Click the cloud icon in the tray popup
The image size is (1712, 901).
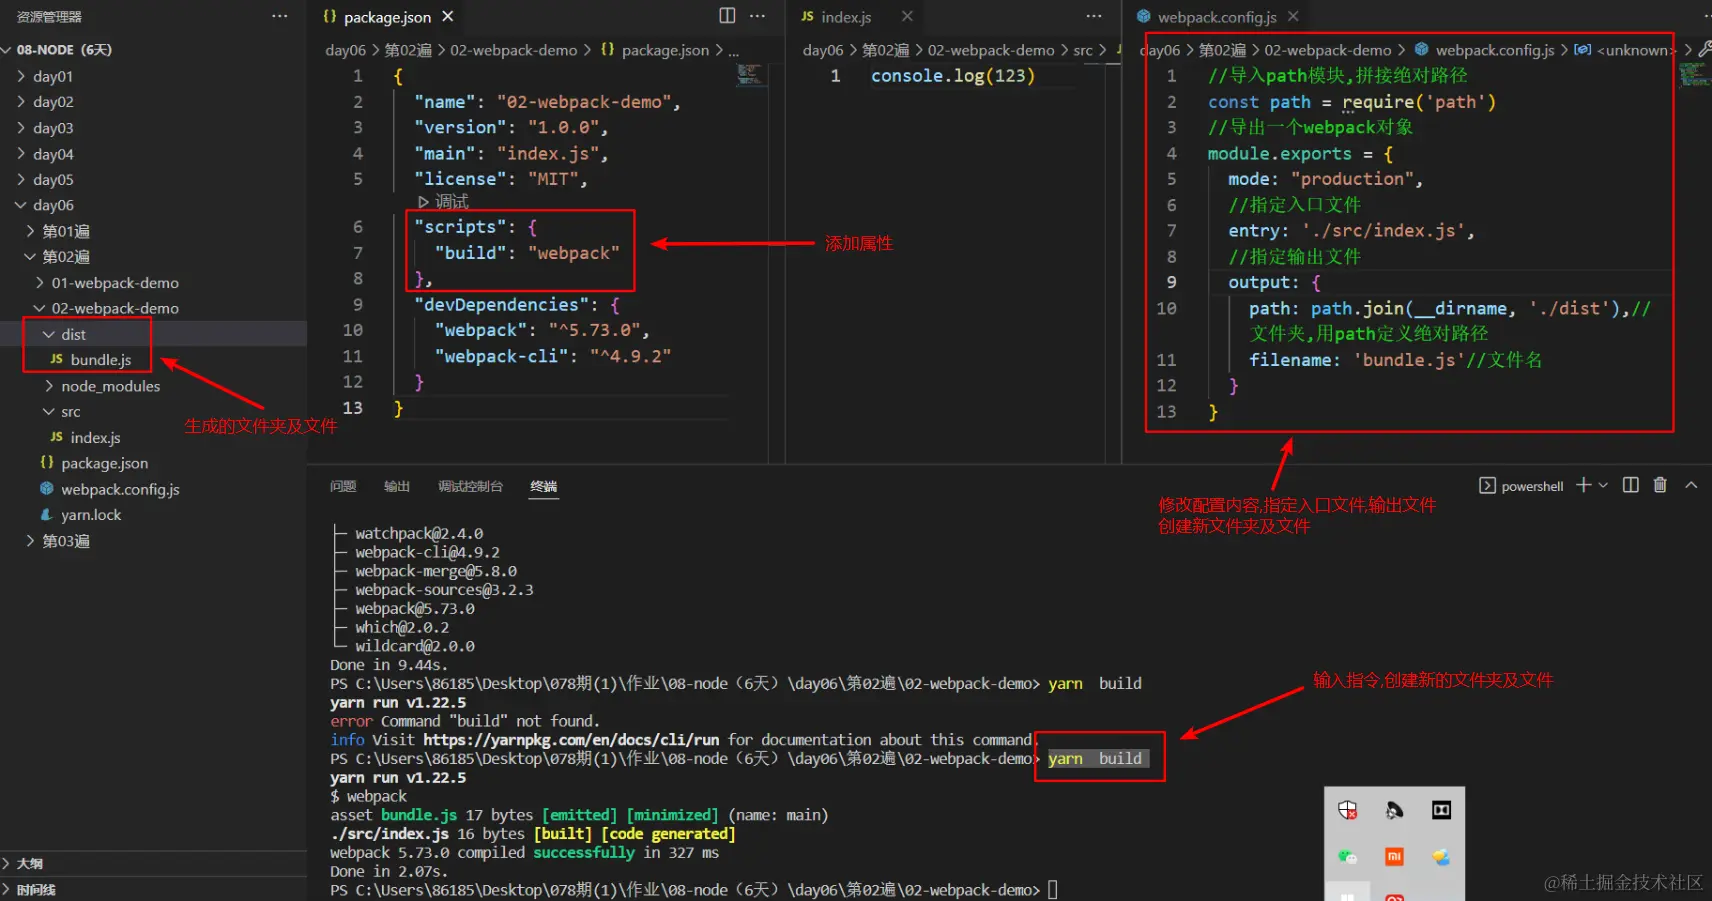[1441, 857]
